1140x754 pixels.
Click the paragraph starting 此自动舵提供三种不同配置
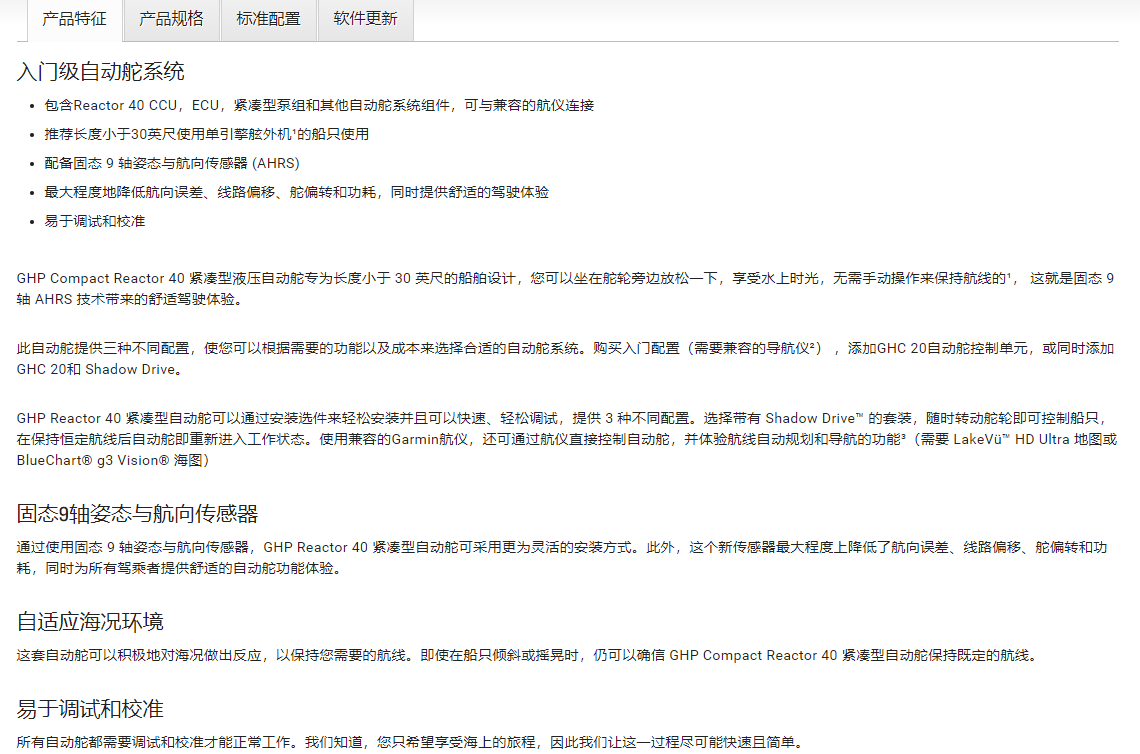tap(565, 358)
